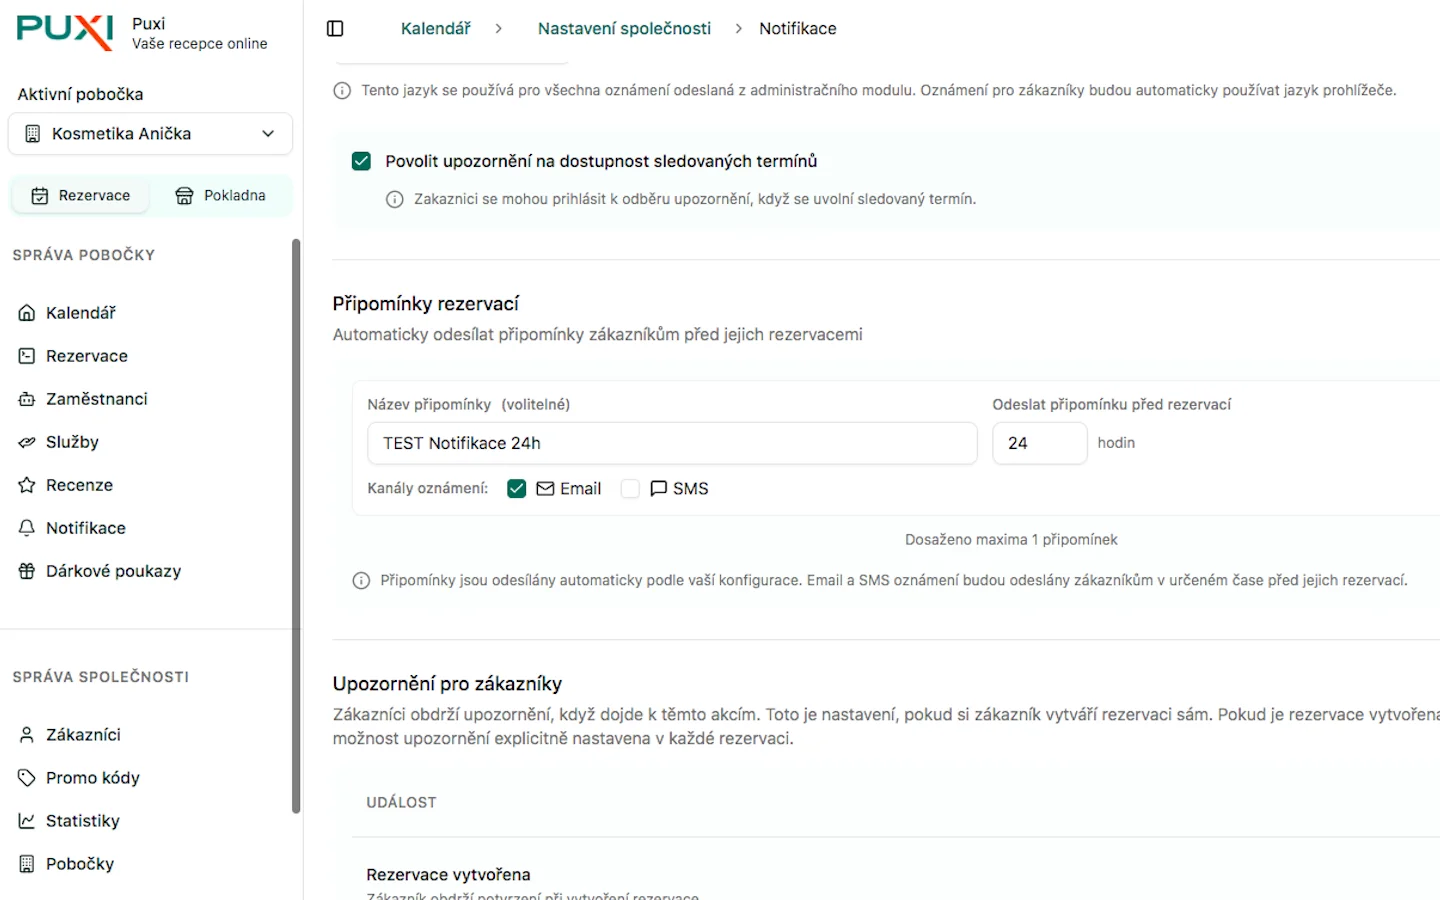Click the Kalendář home icon in sidebar
Screen dimensions: 1440x900
tap(27, 313)
